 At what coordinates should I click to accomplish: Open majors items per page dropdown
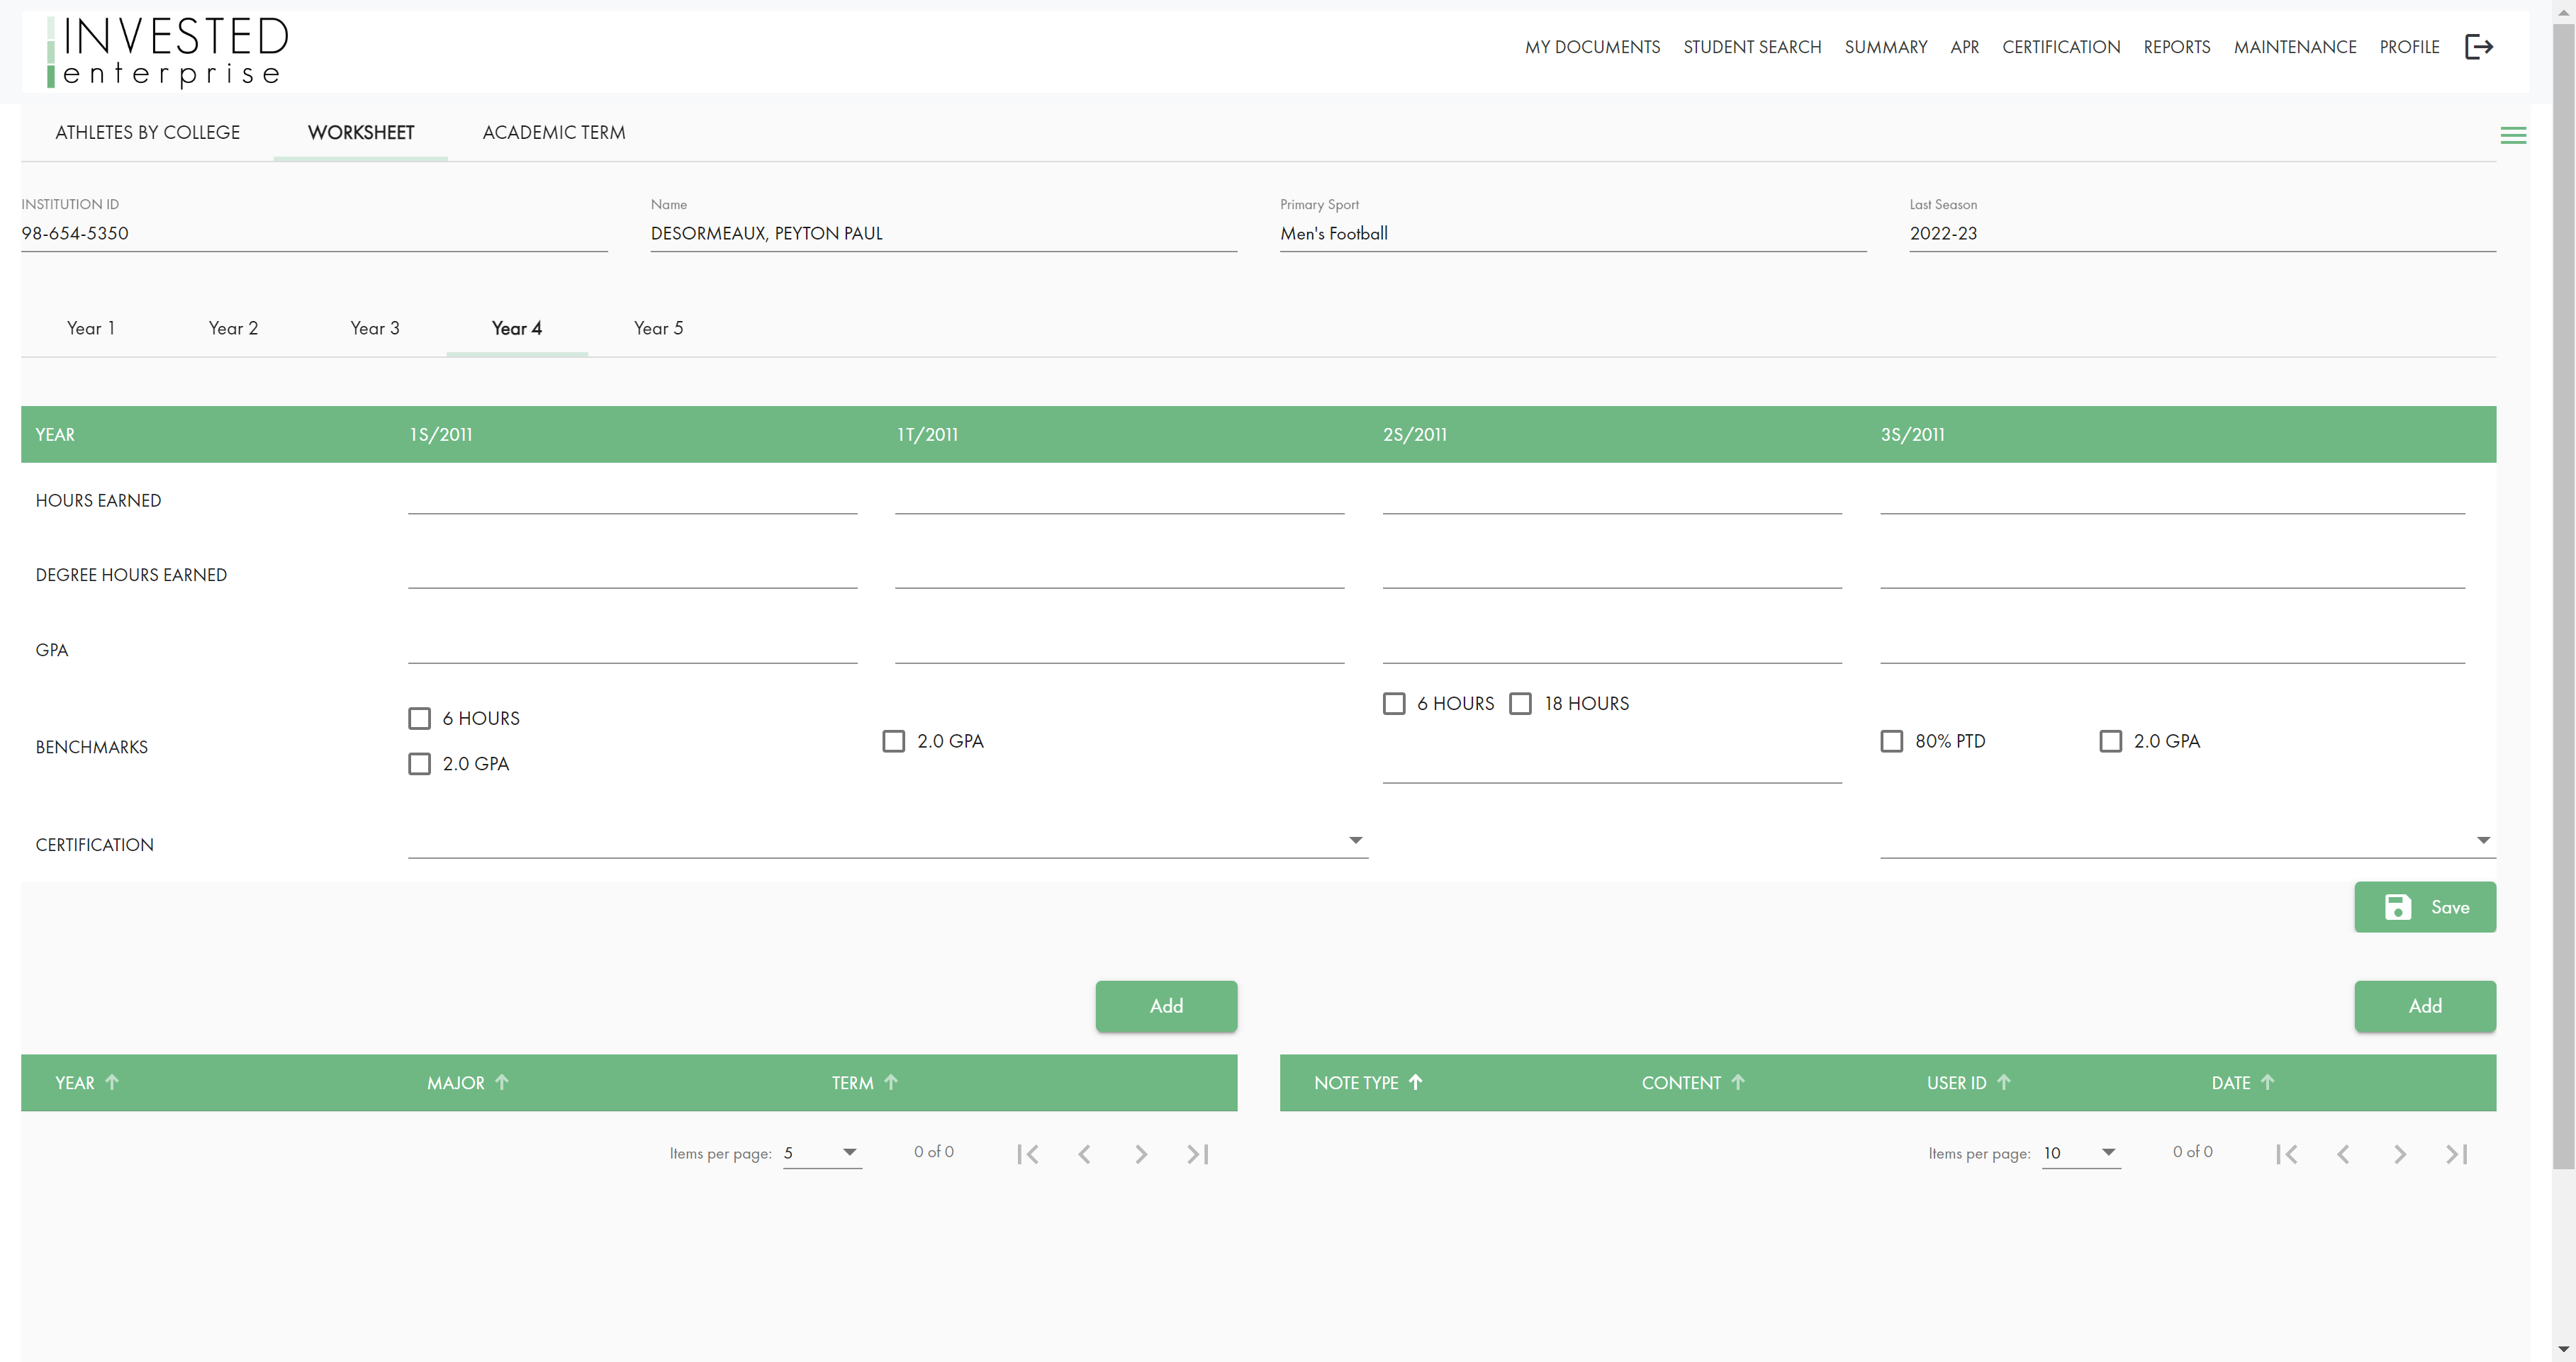[x=821, y=1153]
